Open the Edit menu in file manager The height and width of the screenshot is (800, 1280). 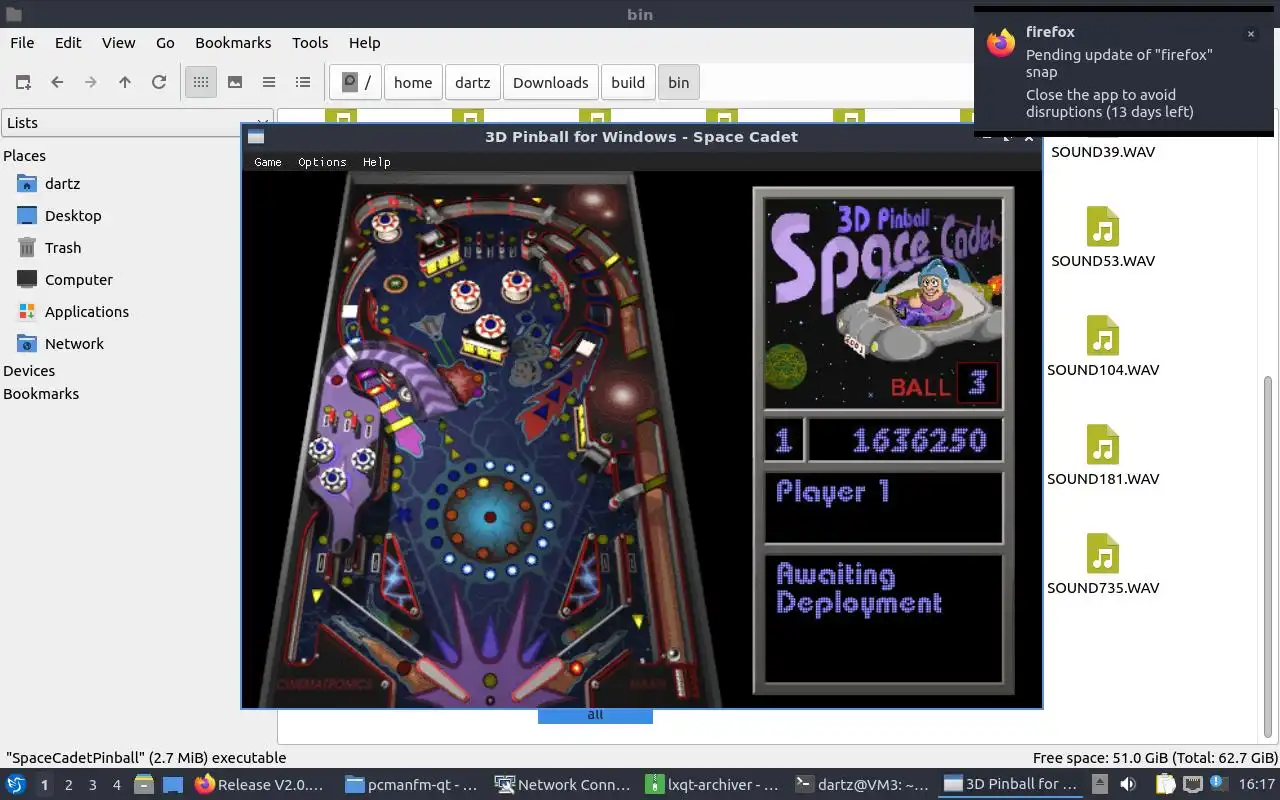pyautogui.click(x=68, y=43)
